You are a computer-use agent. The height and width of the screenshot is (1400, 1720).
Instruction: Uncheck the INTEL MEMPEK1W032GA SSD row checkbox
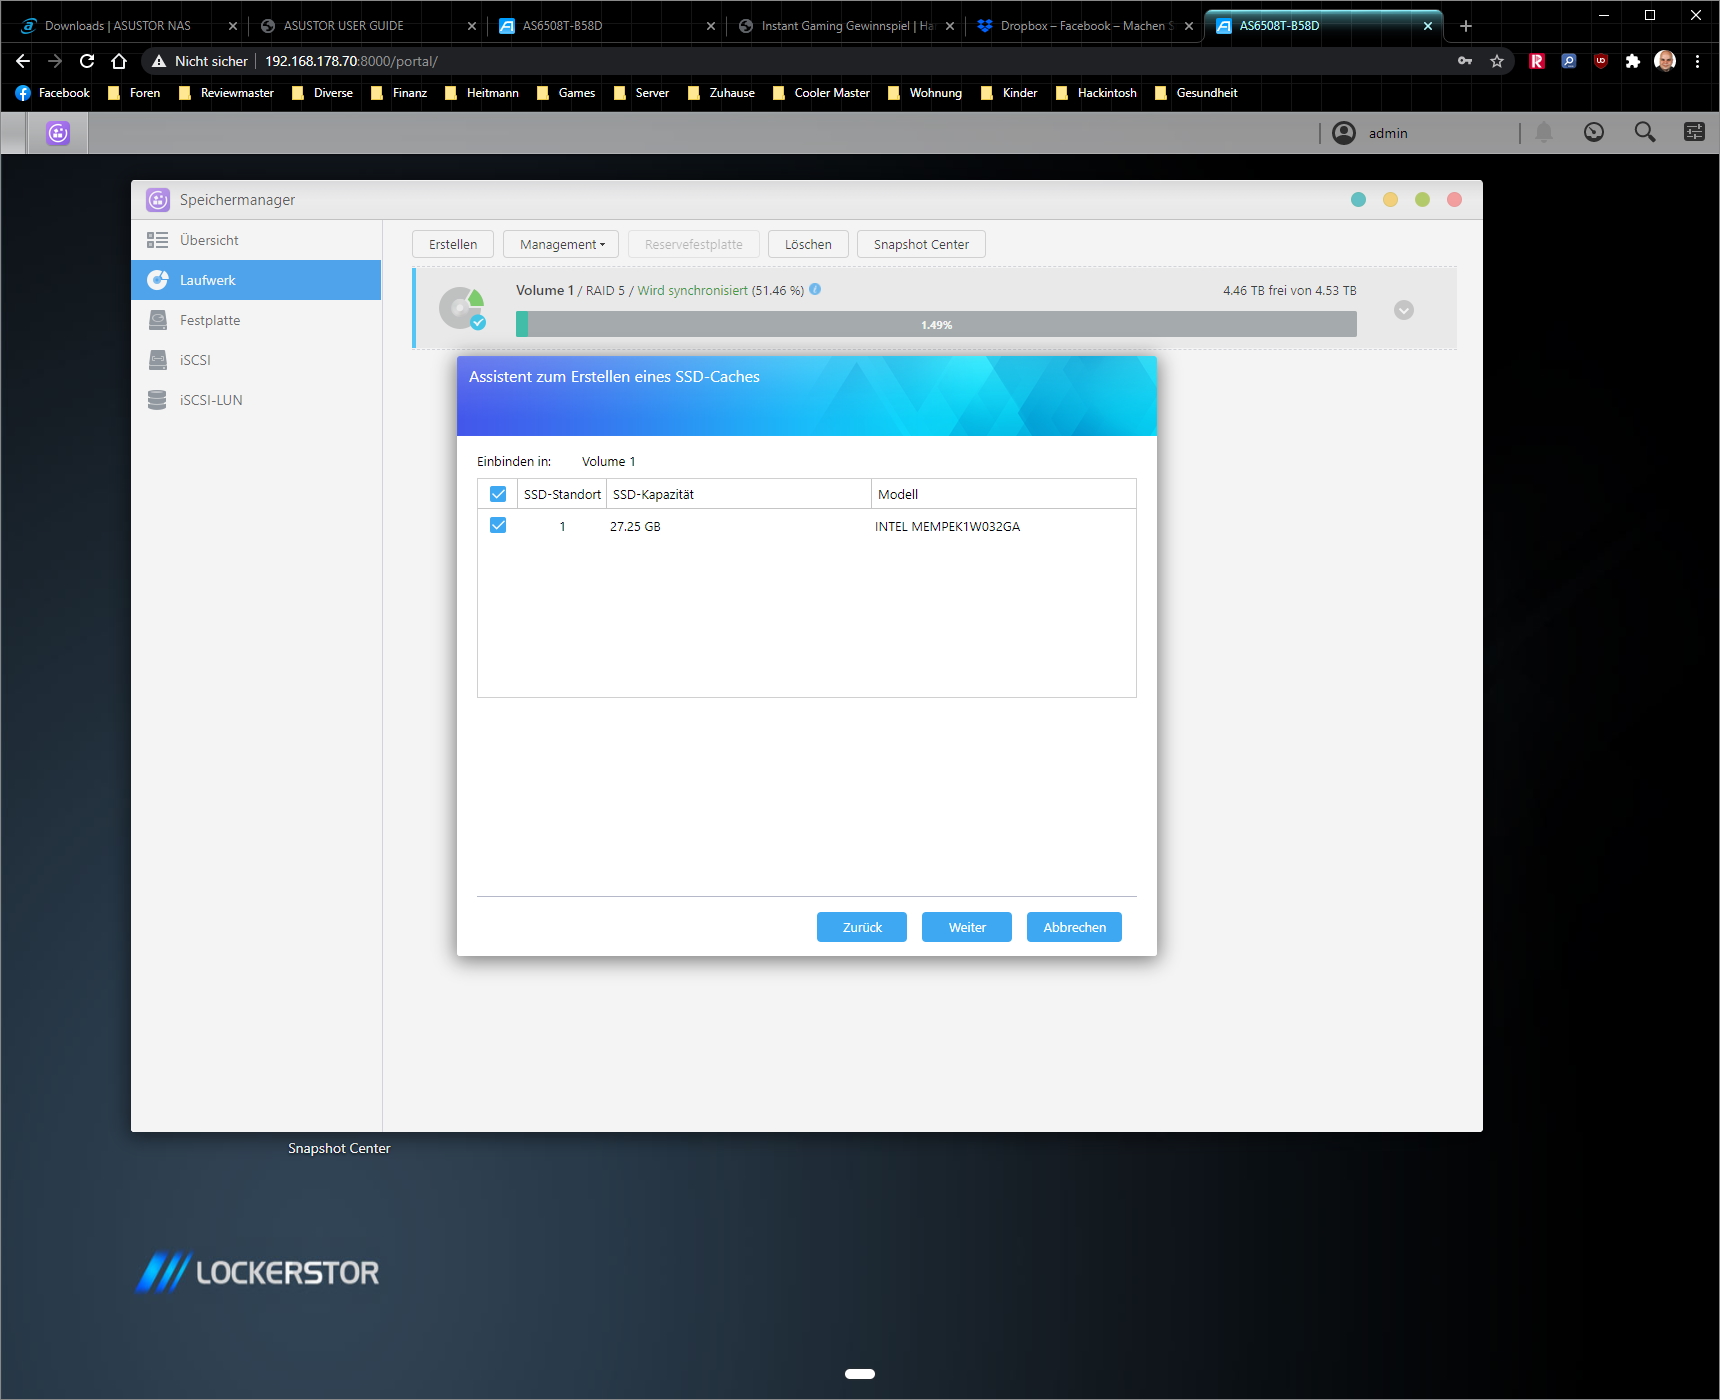498,526
